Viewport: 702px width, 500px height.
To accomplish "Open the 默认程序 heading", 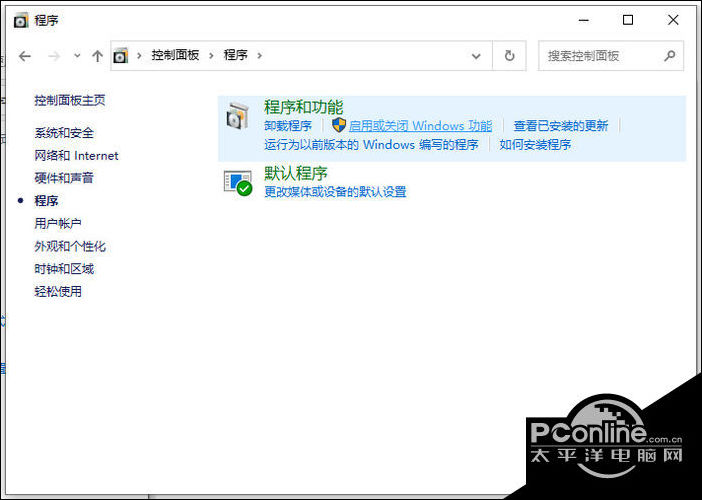I will [x=296, y=173].
